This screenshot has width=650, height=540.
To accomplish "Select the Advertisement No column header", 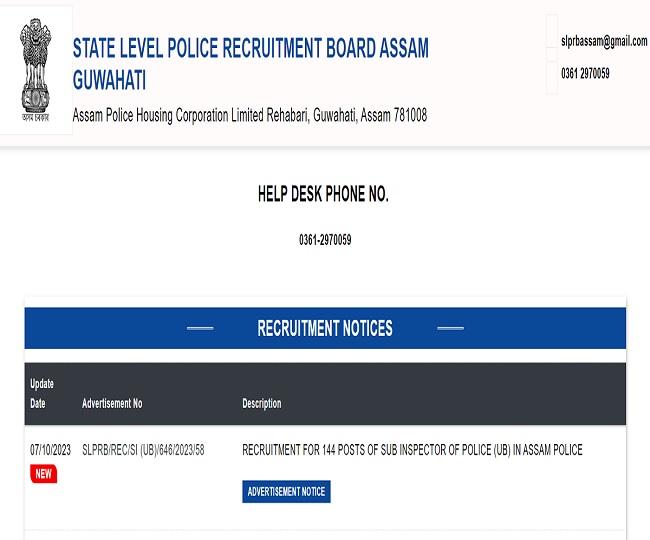I will [112, 403].
